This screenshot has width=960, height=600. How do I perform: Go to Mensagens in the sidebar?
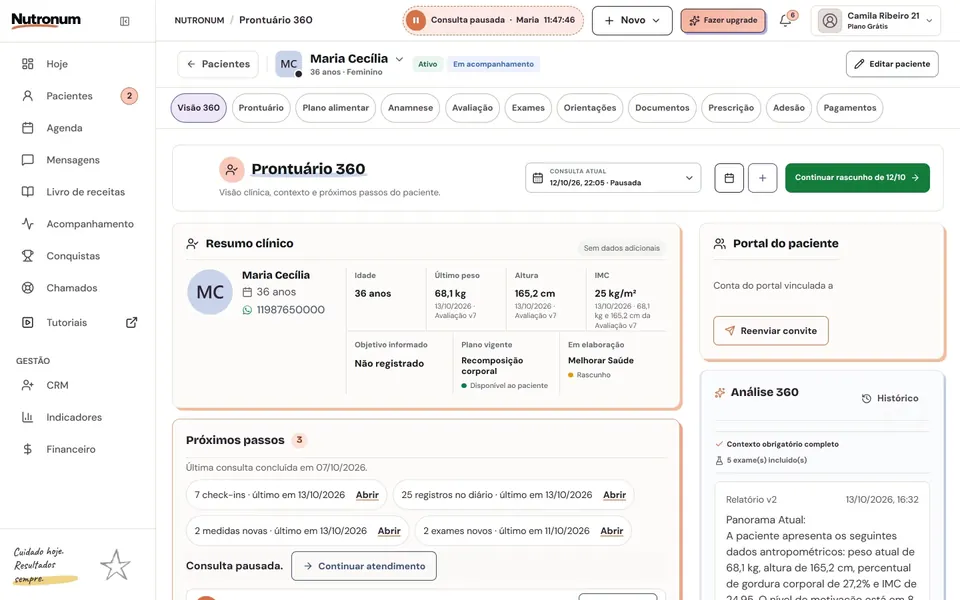(x=78, y=160)
